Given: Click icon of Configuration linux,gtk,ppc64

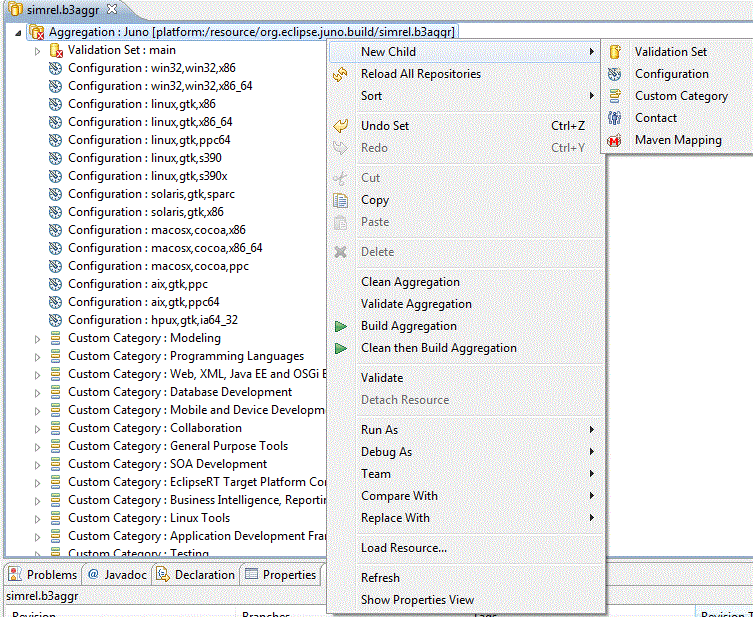Looking at the screenshot, I should pyautogui.click(x=56, y=140).
